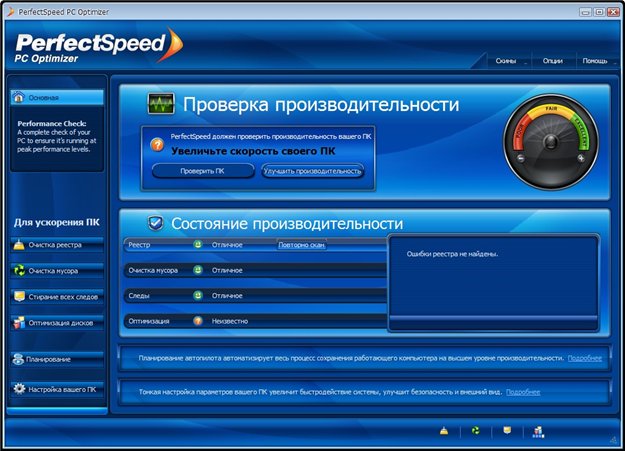This screenshot has height=451, width=625.
Task: Click the bottom bar green recycle icon
Action: [476, 431]
